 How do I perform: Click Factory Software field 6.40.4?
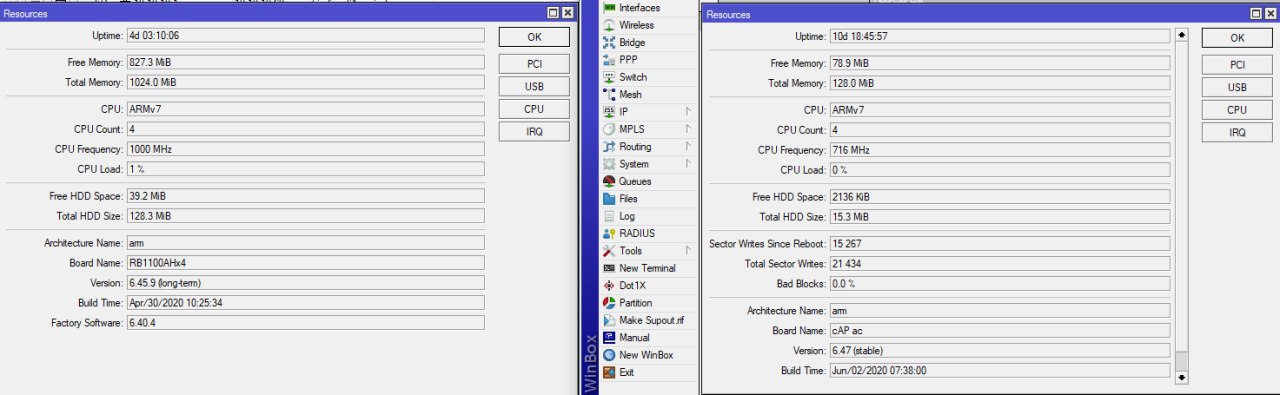(x=305, y=322)
